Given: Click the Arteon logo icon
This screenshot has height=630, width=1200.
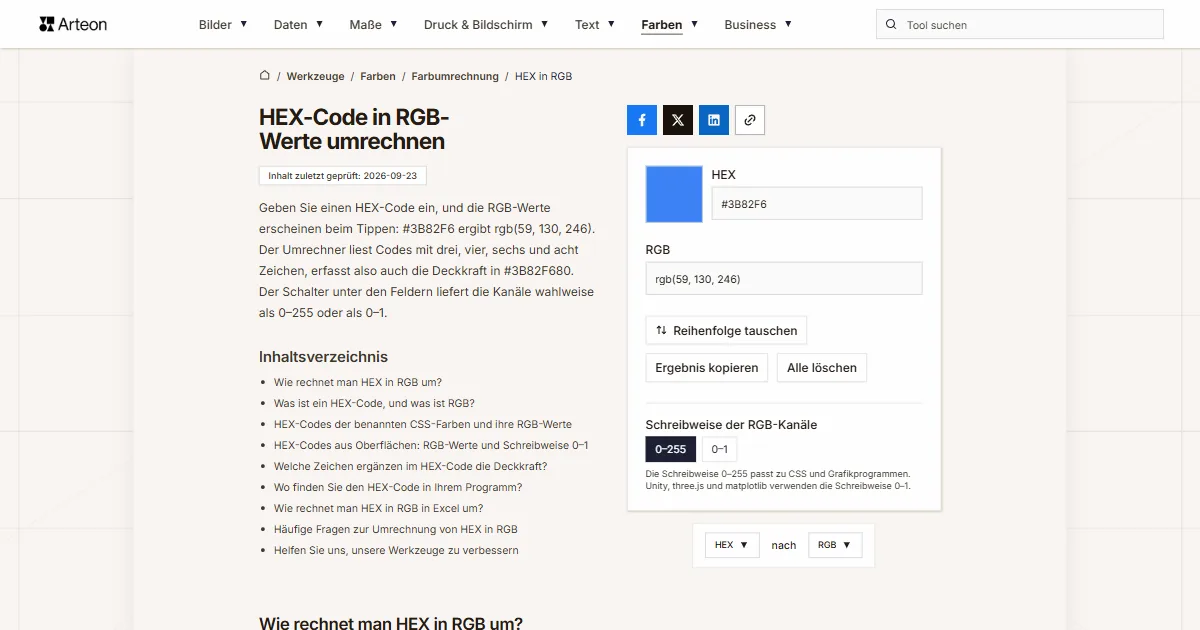Looking at the screenshot, I should (x=46, y=24).
